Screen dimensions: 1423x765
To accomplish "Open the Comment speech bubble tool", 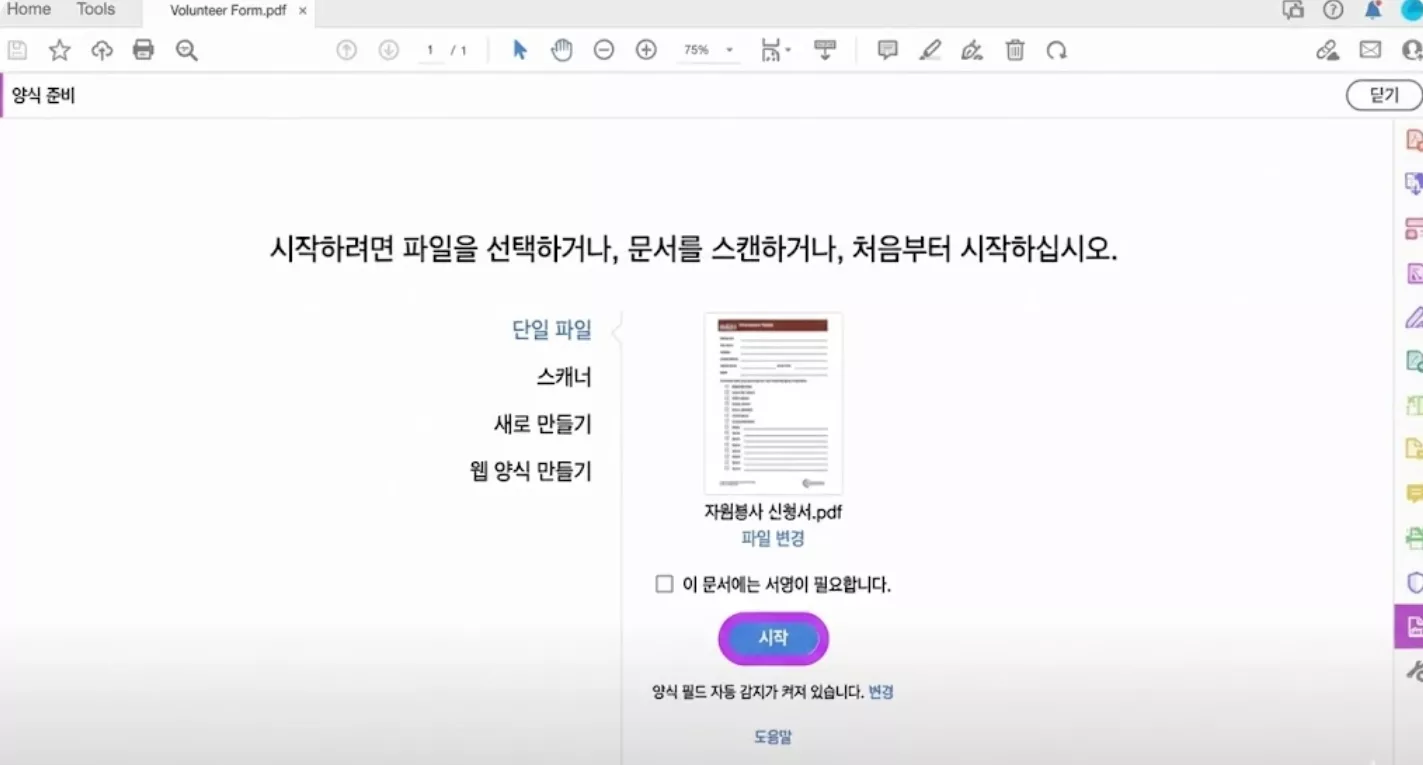I will (887, 48).
